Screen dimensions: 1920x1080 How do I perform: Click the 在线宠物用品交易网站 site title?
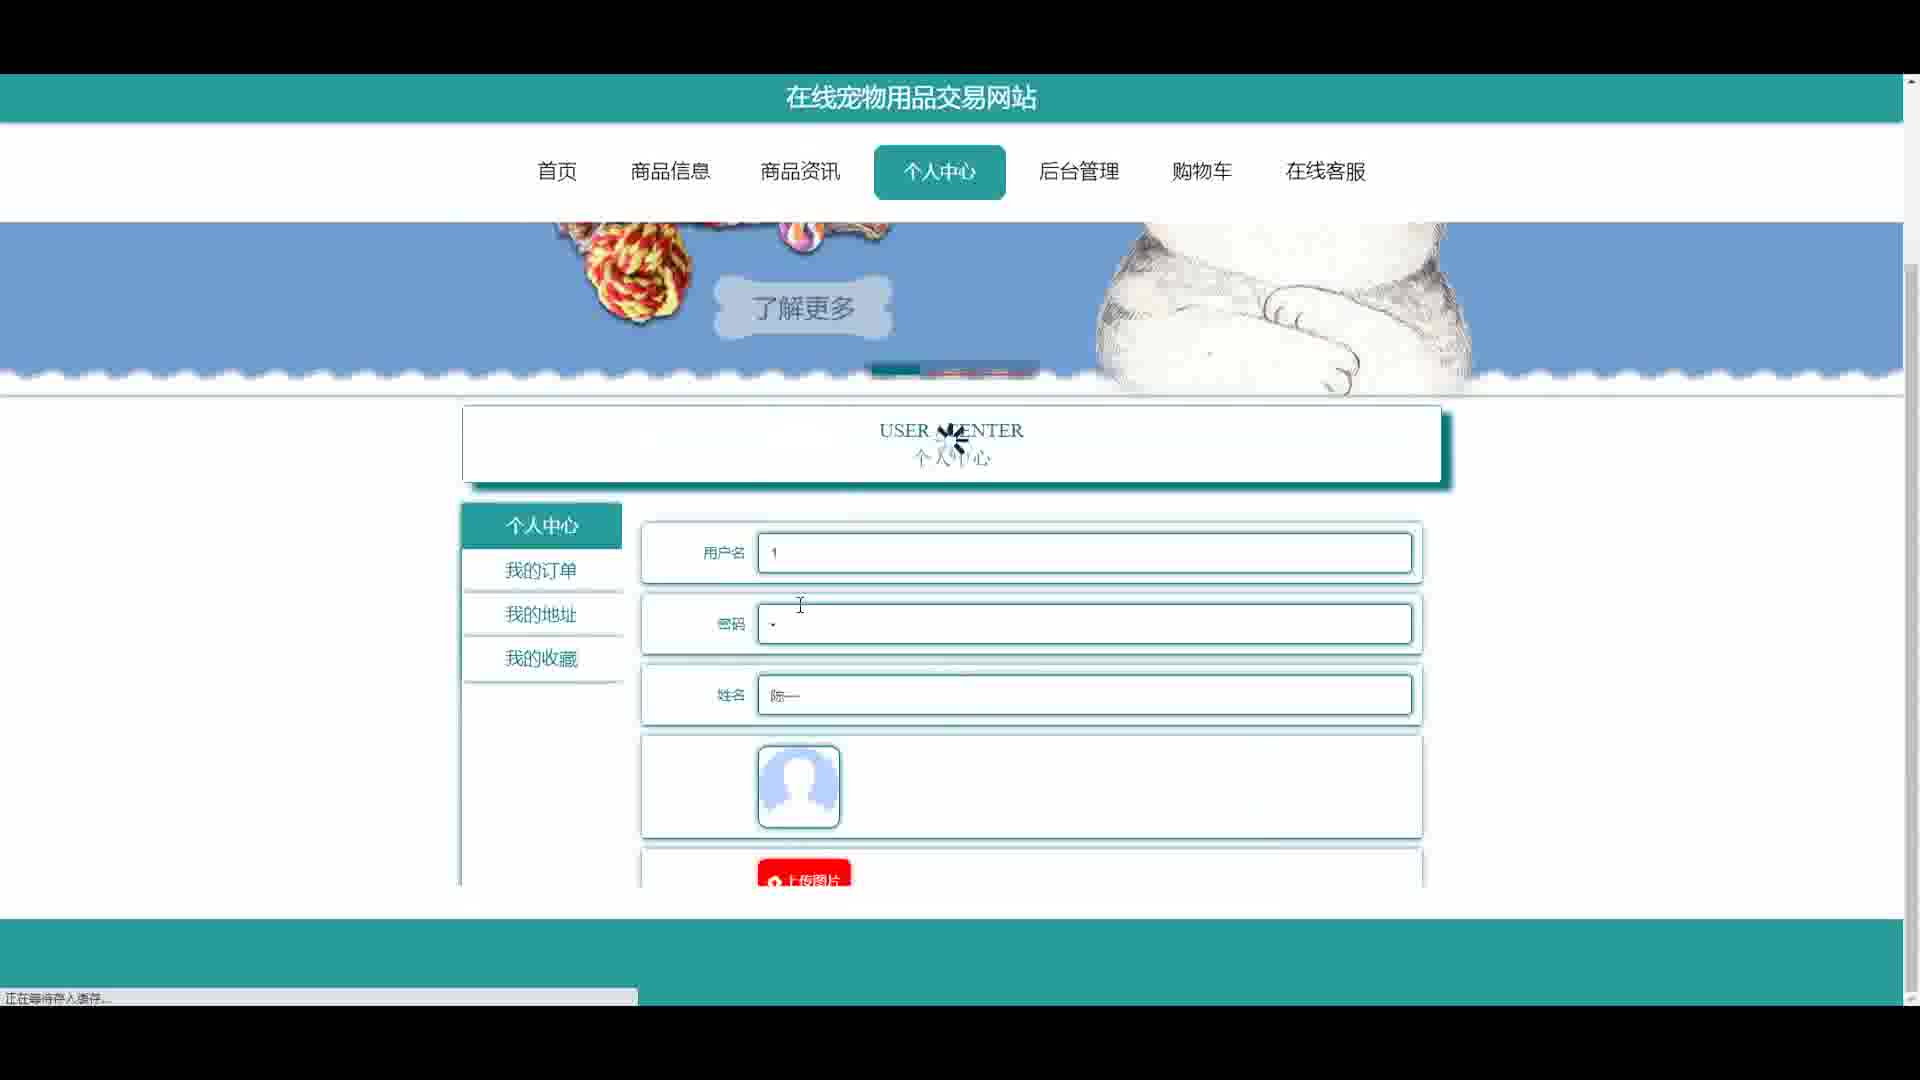coord(910,98)
